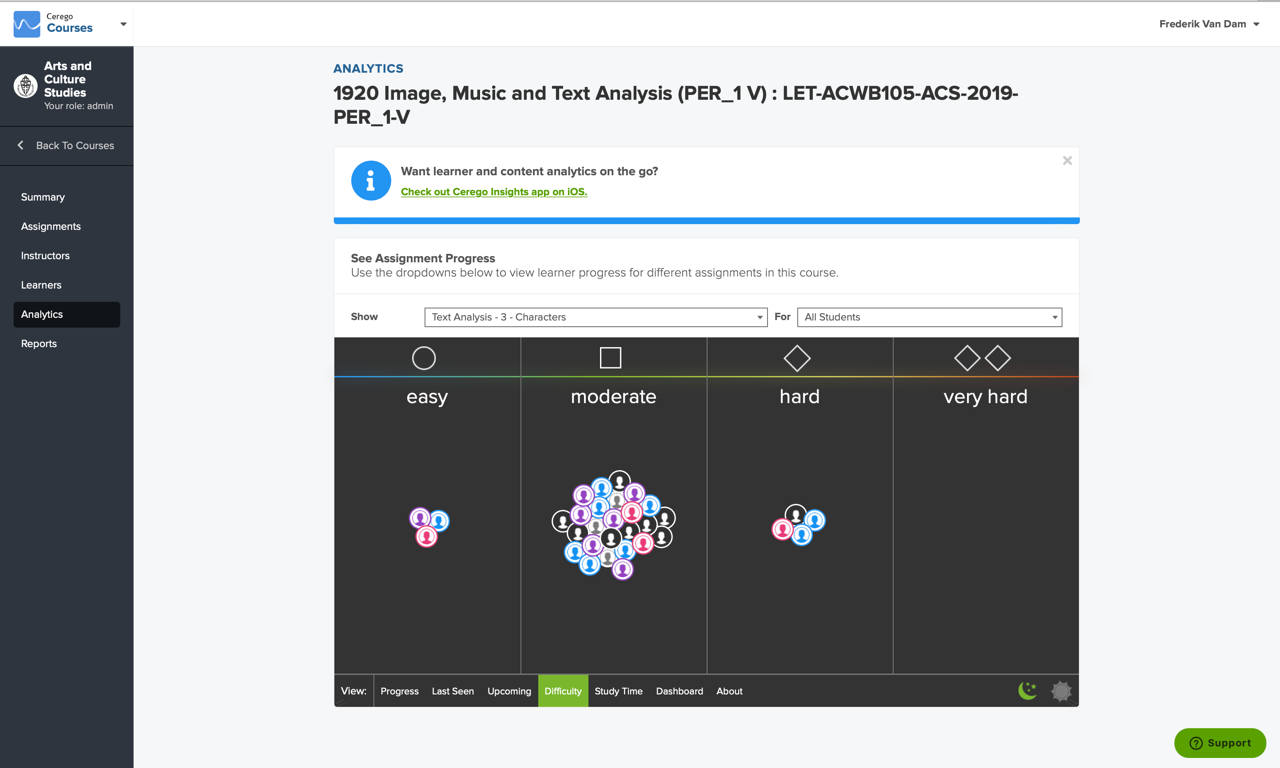
Task: Open the Cerego Insights iOS app link
Action: click(494, 192)
